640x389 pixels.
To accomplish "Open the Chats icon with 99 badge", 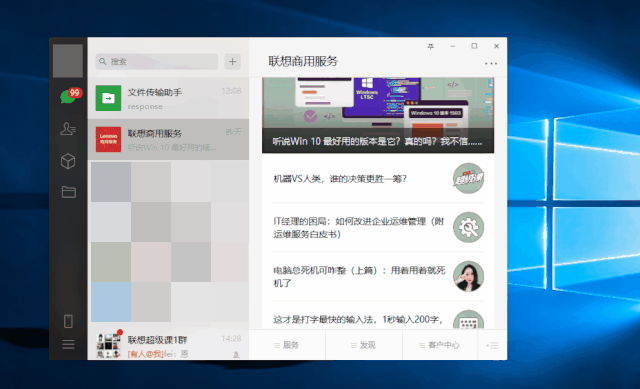I will pyautogui.click(x=68, y=96).
